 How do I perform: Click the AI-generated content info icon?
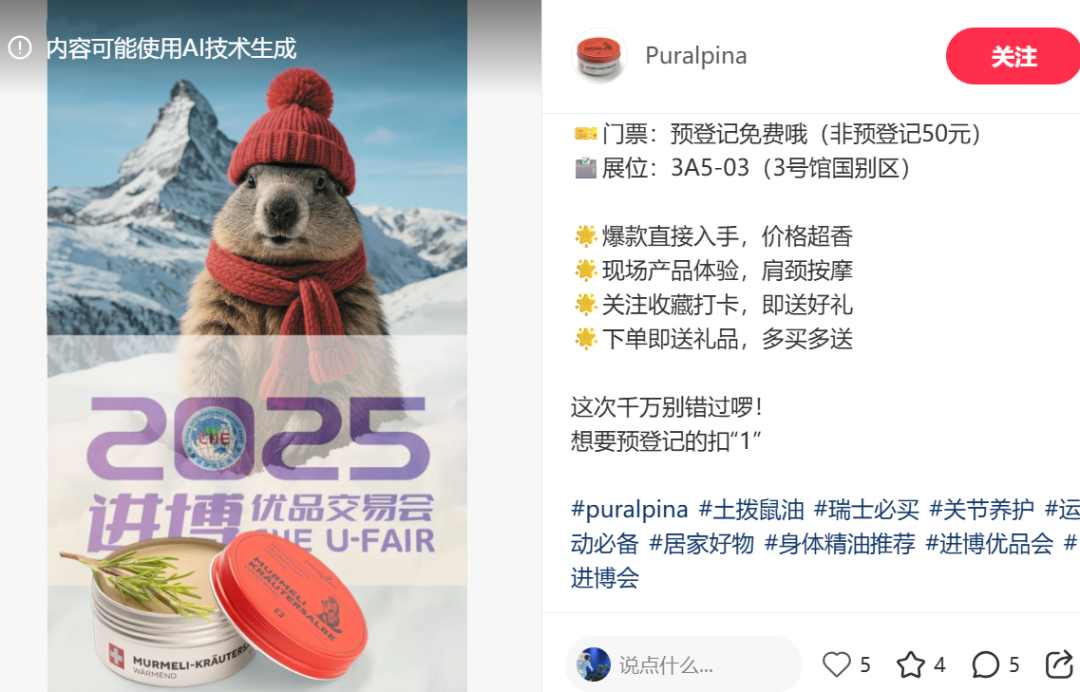coord(20,48)
